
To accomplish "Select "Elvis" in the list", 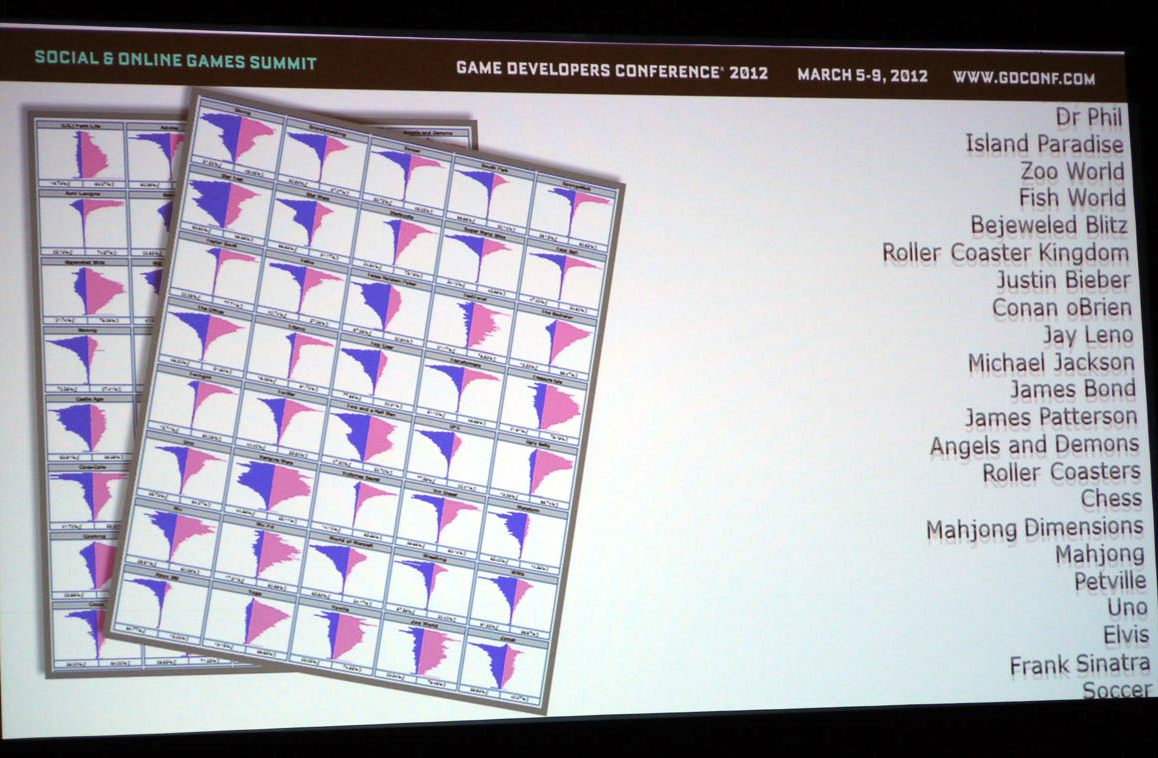I will 1126,635.
